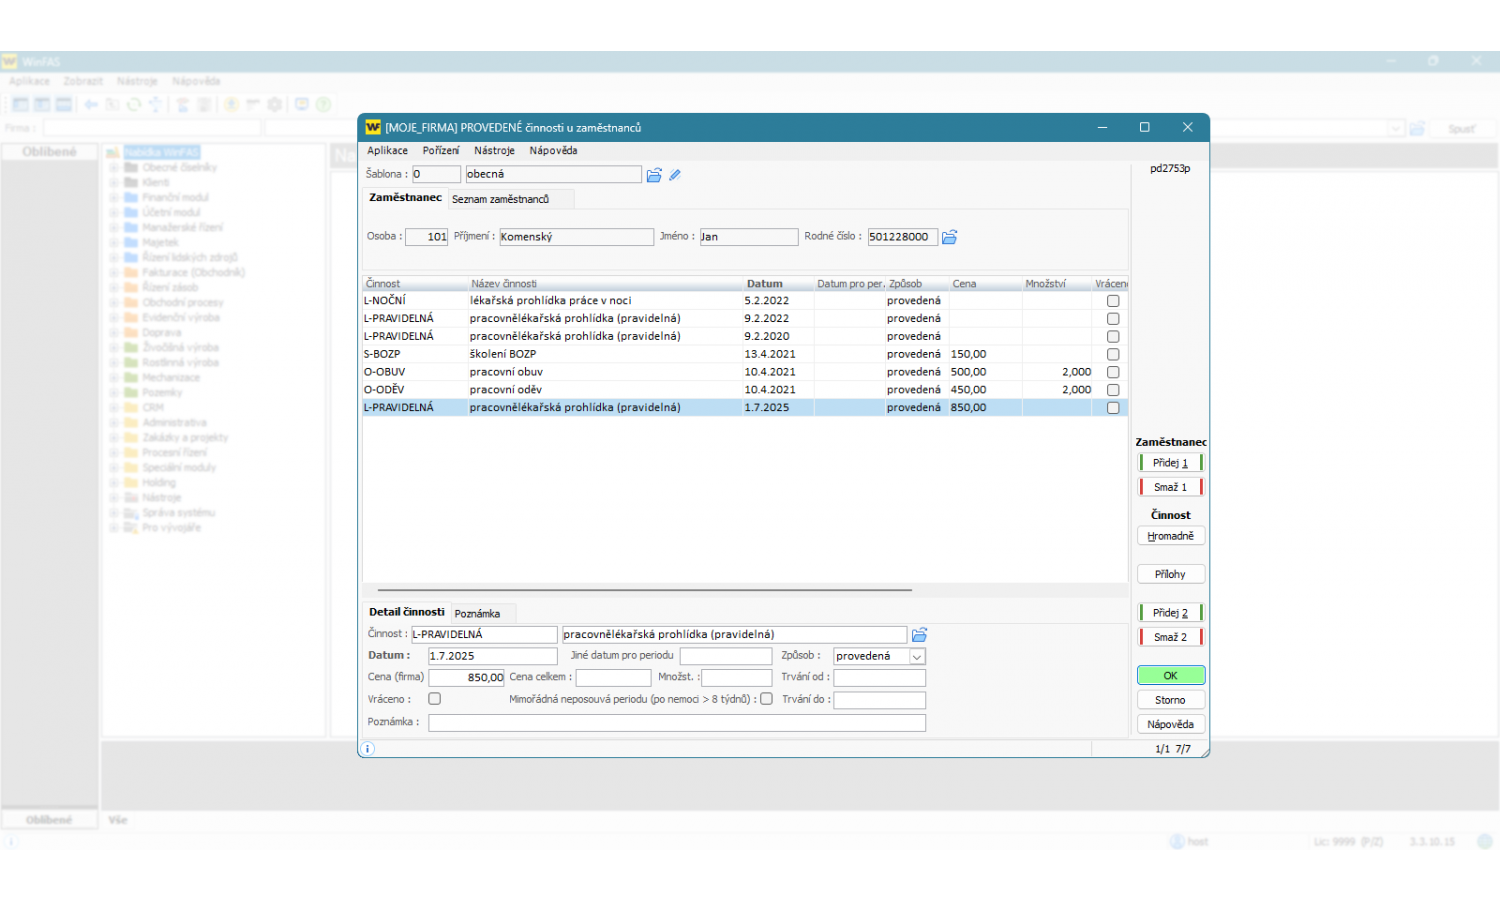Click Holding folder icon in main tree
The image size is (1500, 900).
pyautogui.click(x=131, y=483)
